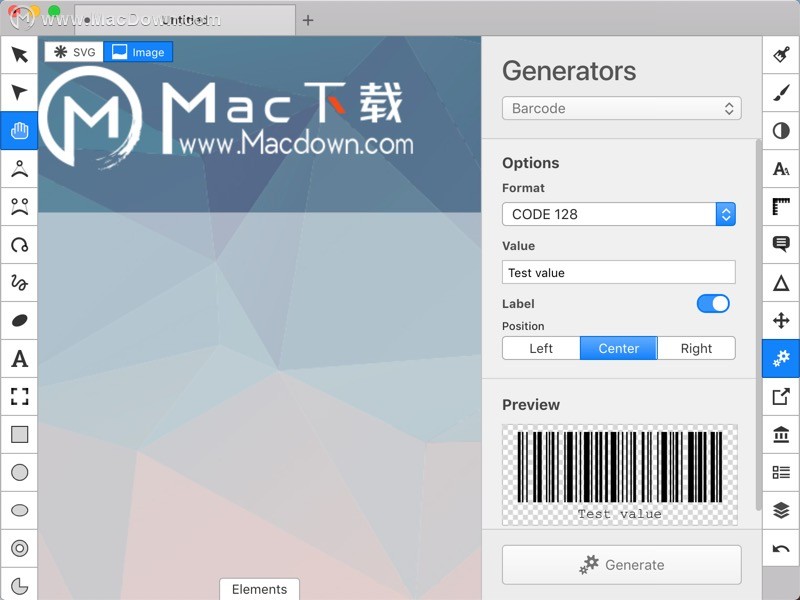
Task: Select the Untitled document tab
Action: (185, 20)
